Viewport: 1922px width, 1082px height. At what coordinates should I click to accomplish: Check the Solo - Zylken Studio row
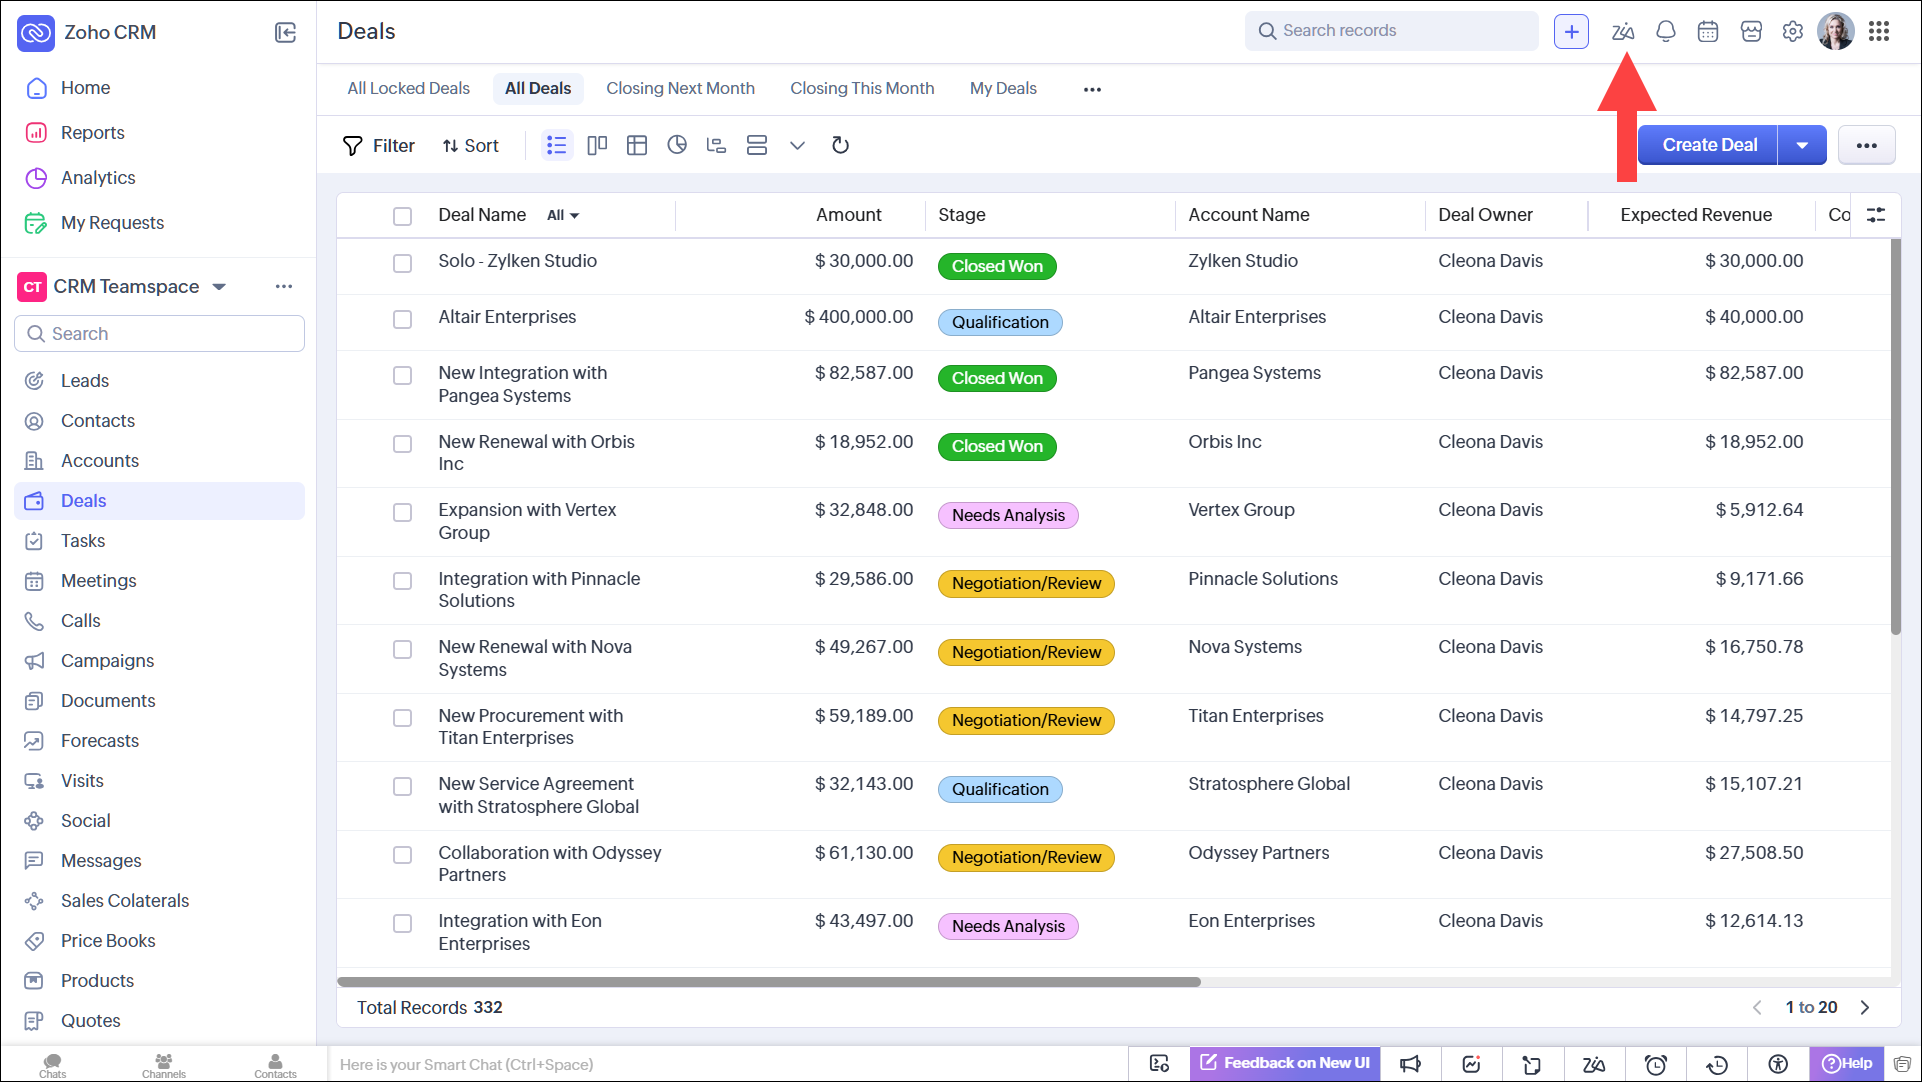402,263
